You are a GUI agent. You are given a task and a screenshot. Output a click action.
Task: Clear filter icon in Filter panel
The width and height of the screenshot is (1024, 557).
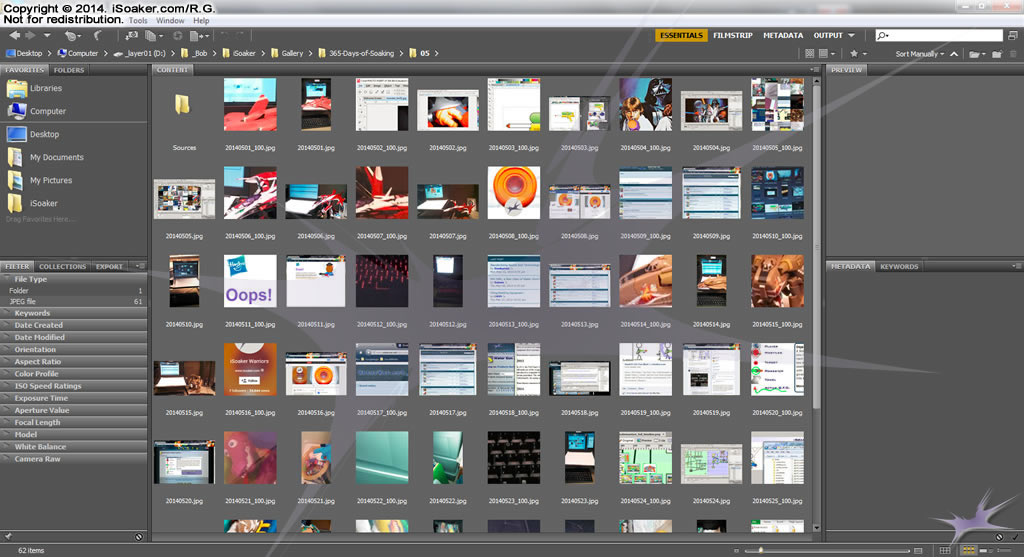[x=138, y=537]
